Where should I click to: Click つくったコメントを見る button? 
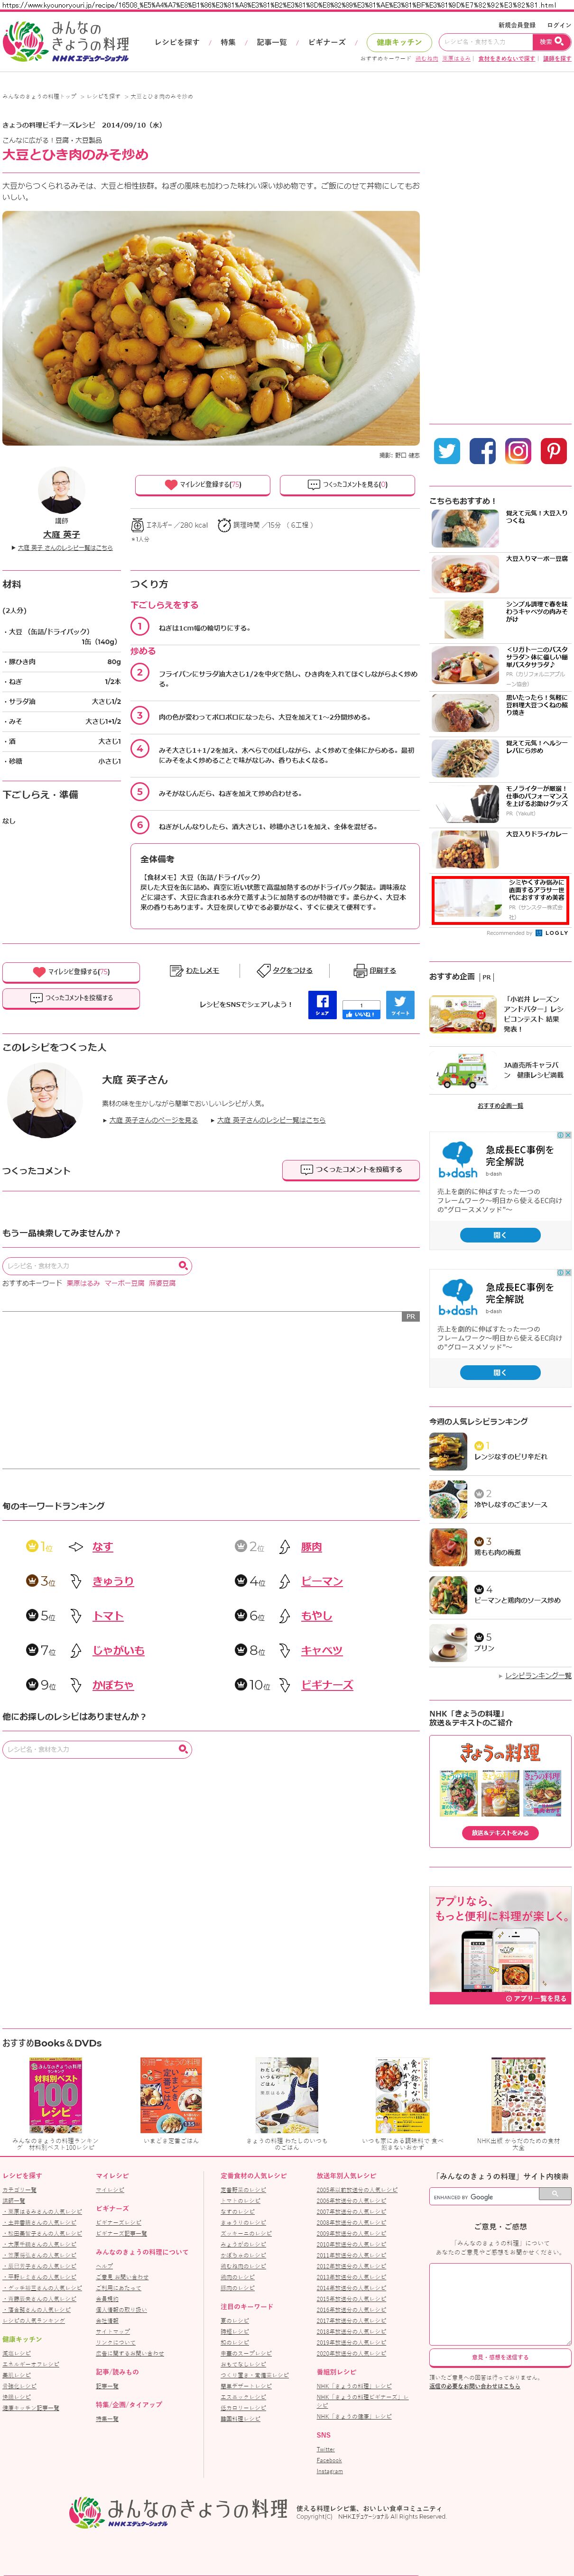(x=348, y=484)
